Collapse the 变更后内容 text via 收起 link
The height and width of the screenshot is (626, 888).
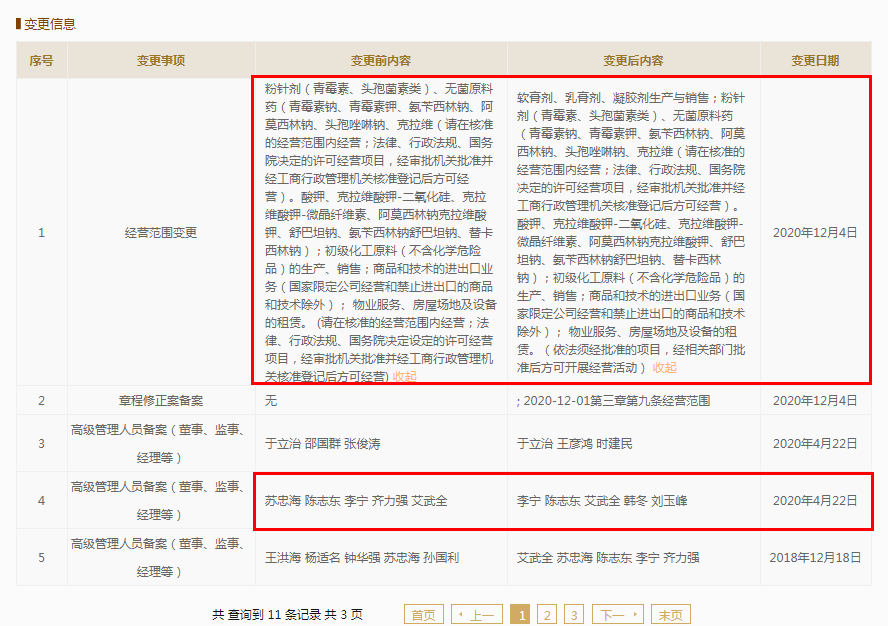(x=664, y=368)
